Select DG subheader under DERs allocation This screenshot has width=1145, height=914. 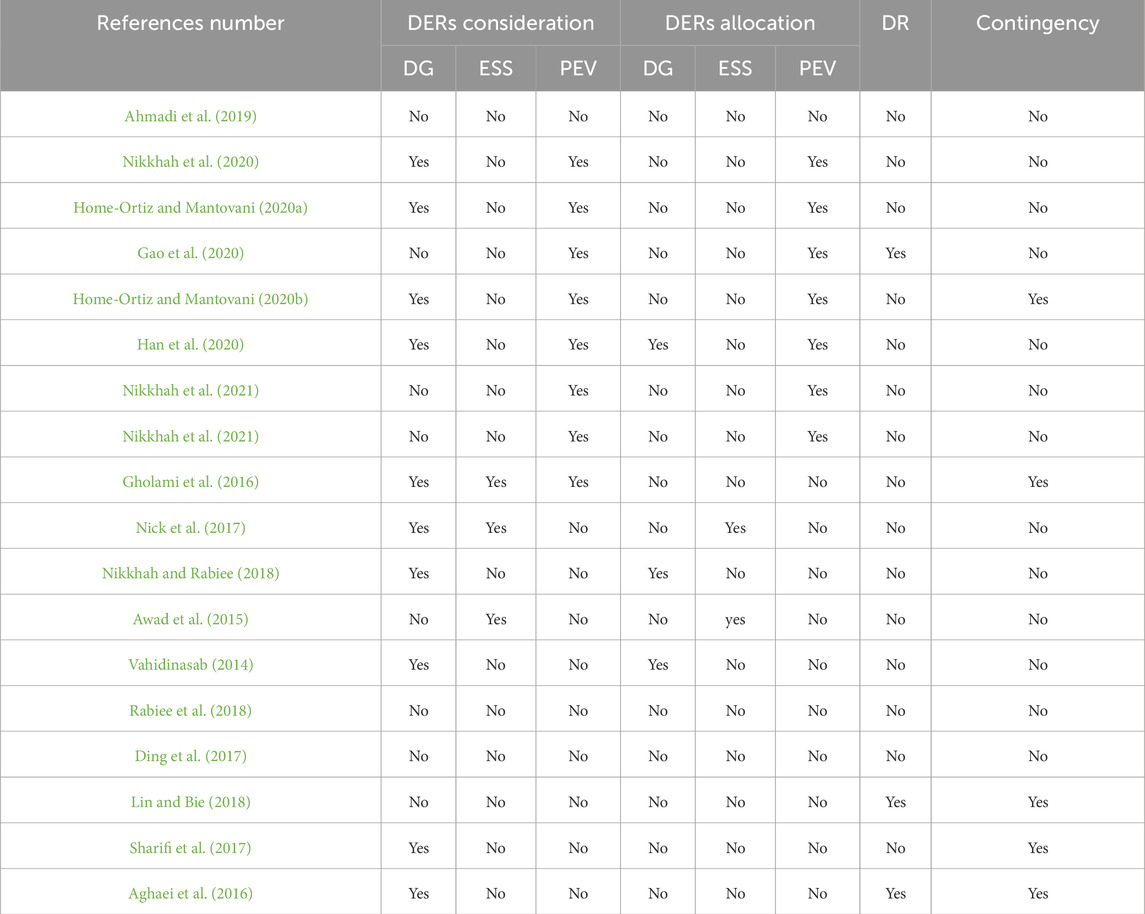pyautogui.click(x=658, y=69)
